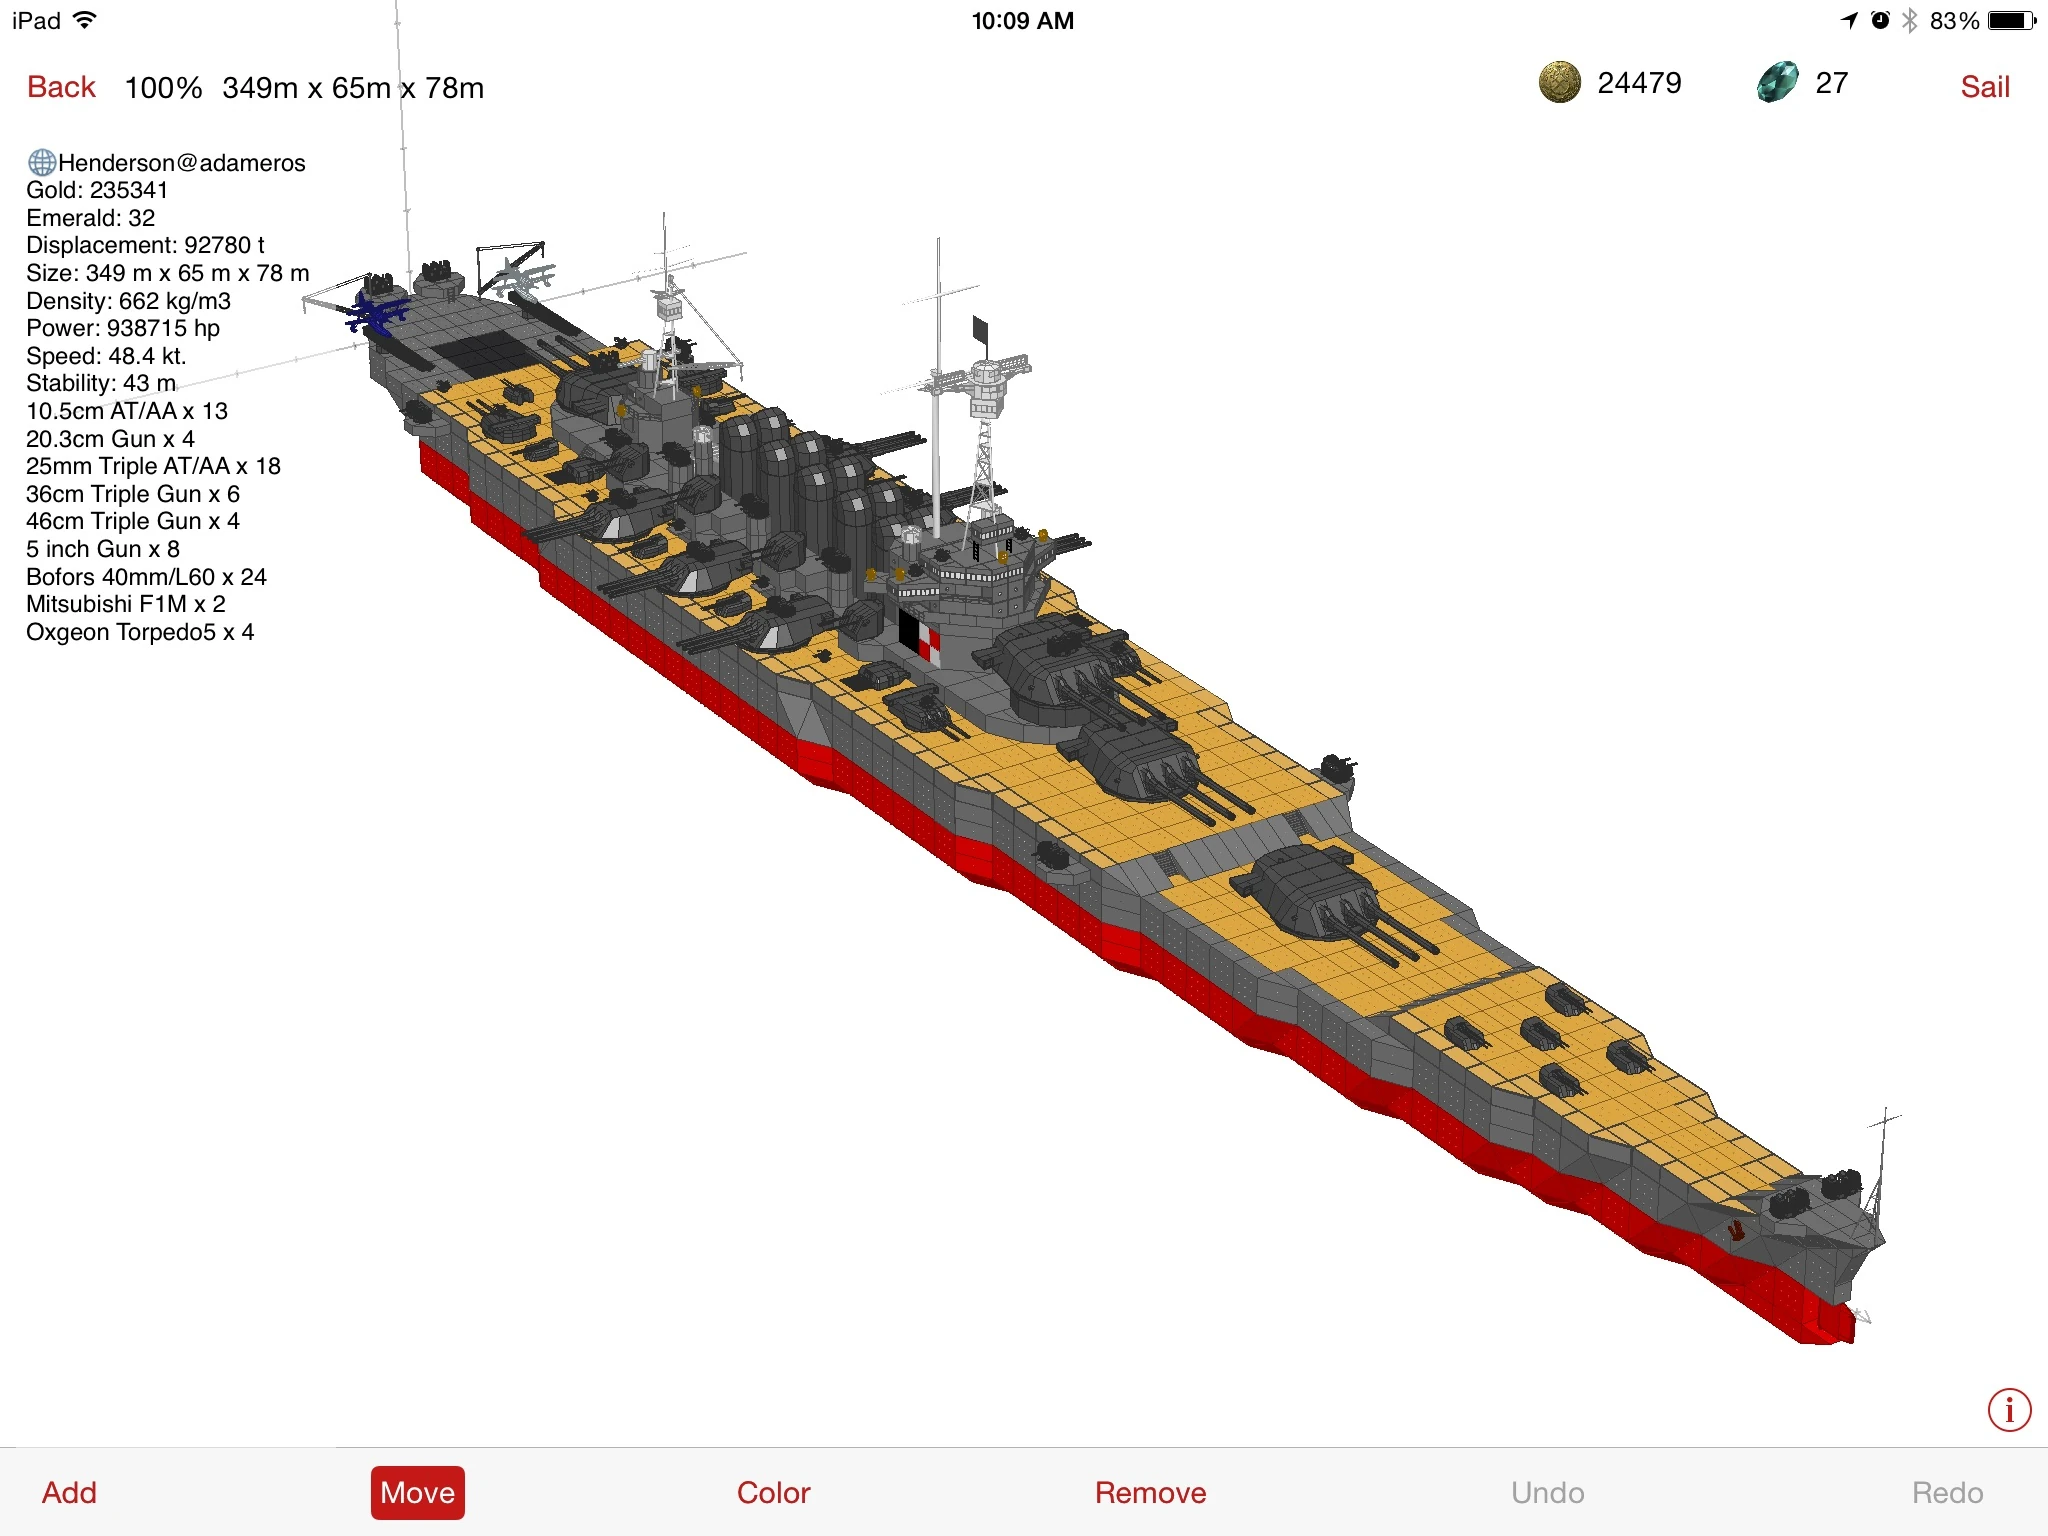Viewport: 2048px width, 1536px height.
Task: Tap the Redo button
Action: click(1947, 1493)
